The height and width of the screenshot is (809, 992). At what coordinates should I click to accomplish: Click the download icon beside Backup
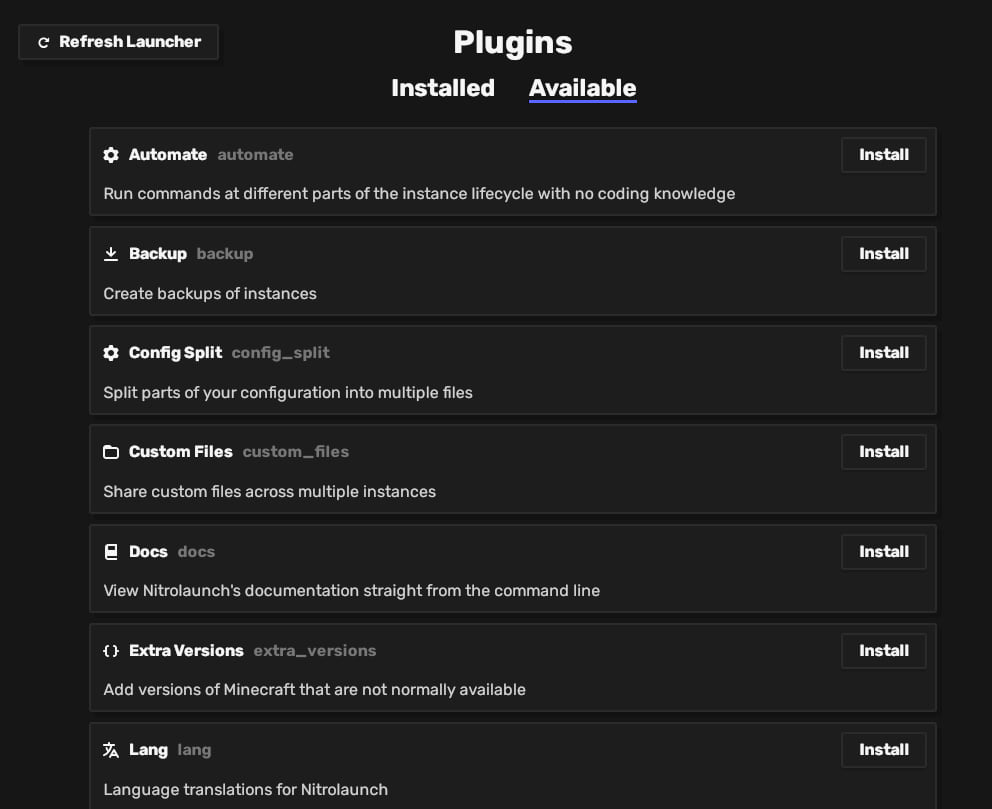111,254
